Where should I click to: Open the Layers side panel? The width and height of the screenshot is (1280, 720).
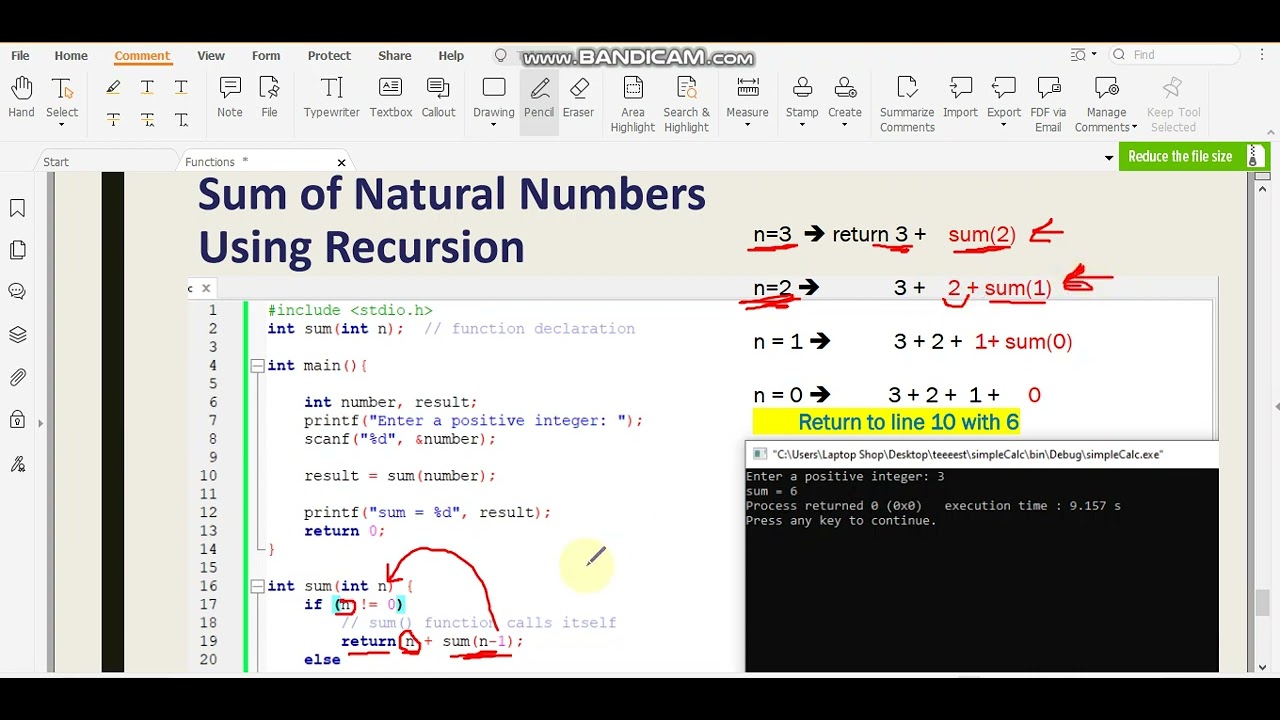[17, 335]
